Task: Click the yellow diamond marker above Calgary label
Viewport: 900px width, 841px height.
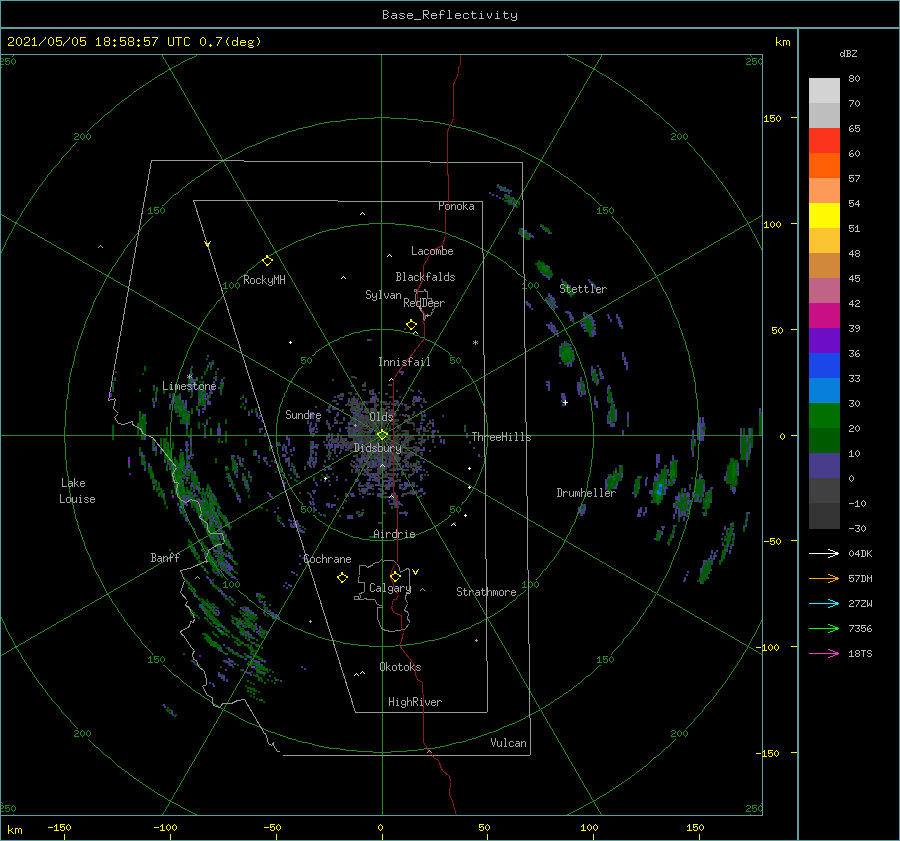Action: 395,576
